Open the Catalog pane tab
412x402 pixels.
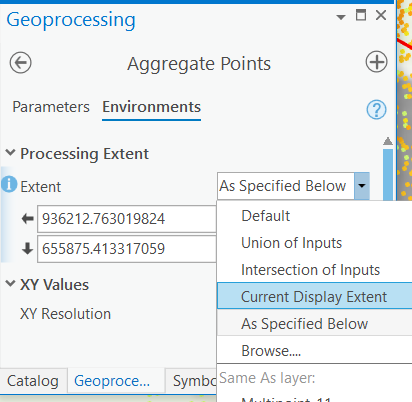(x=33, y=381)
